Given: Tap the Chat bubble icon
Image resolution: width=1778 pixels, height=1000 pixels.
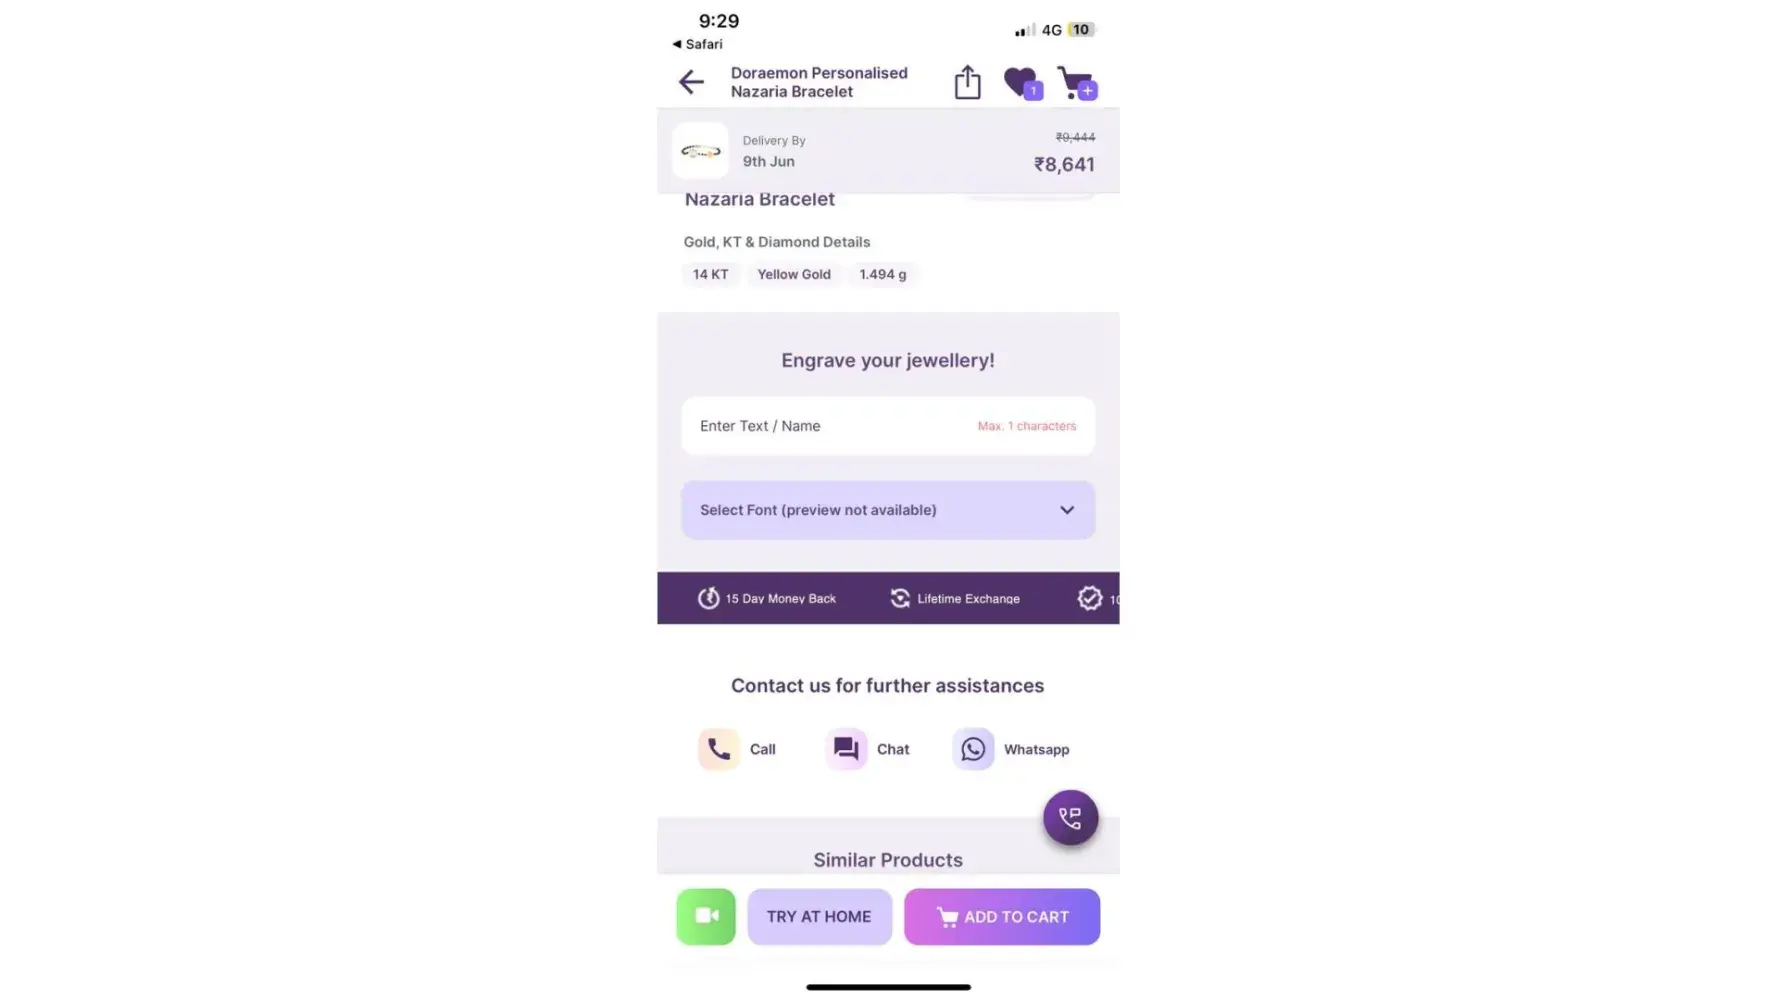Looking at the screenshot, I should (846, 749).
